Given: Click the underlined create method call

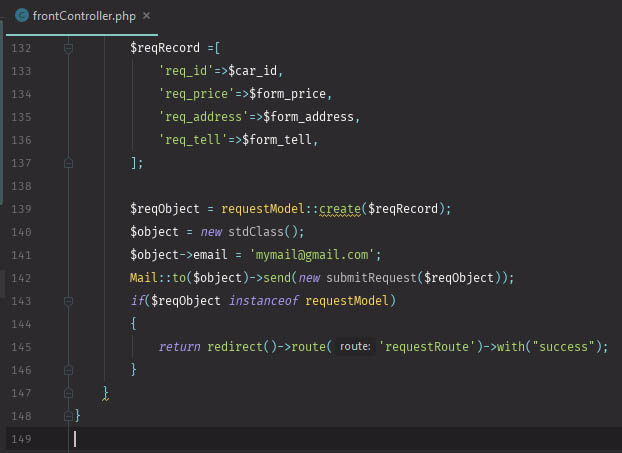Looking at the screenshot, I should click(x=340, y=208).
